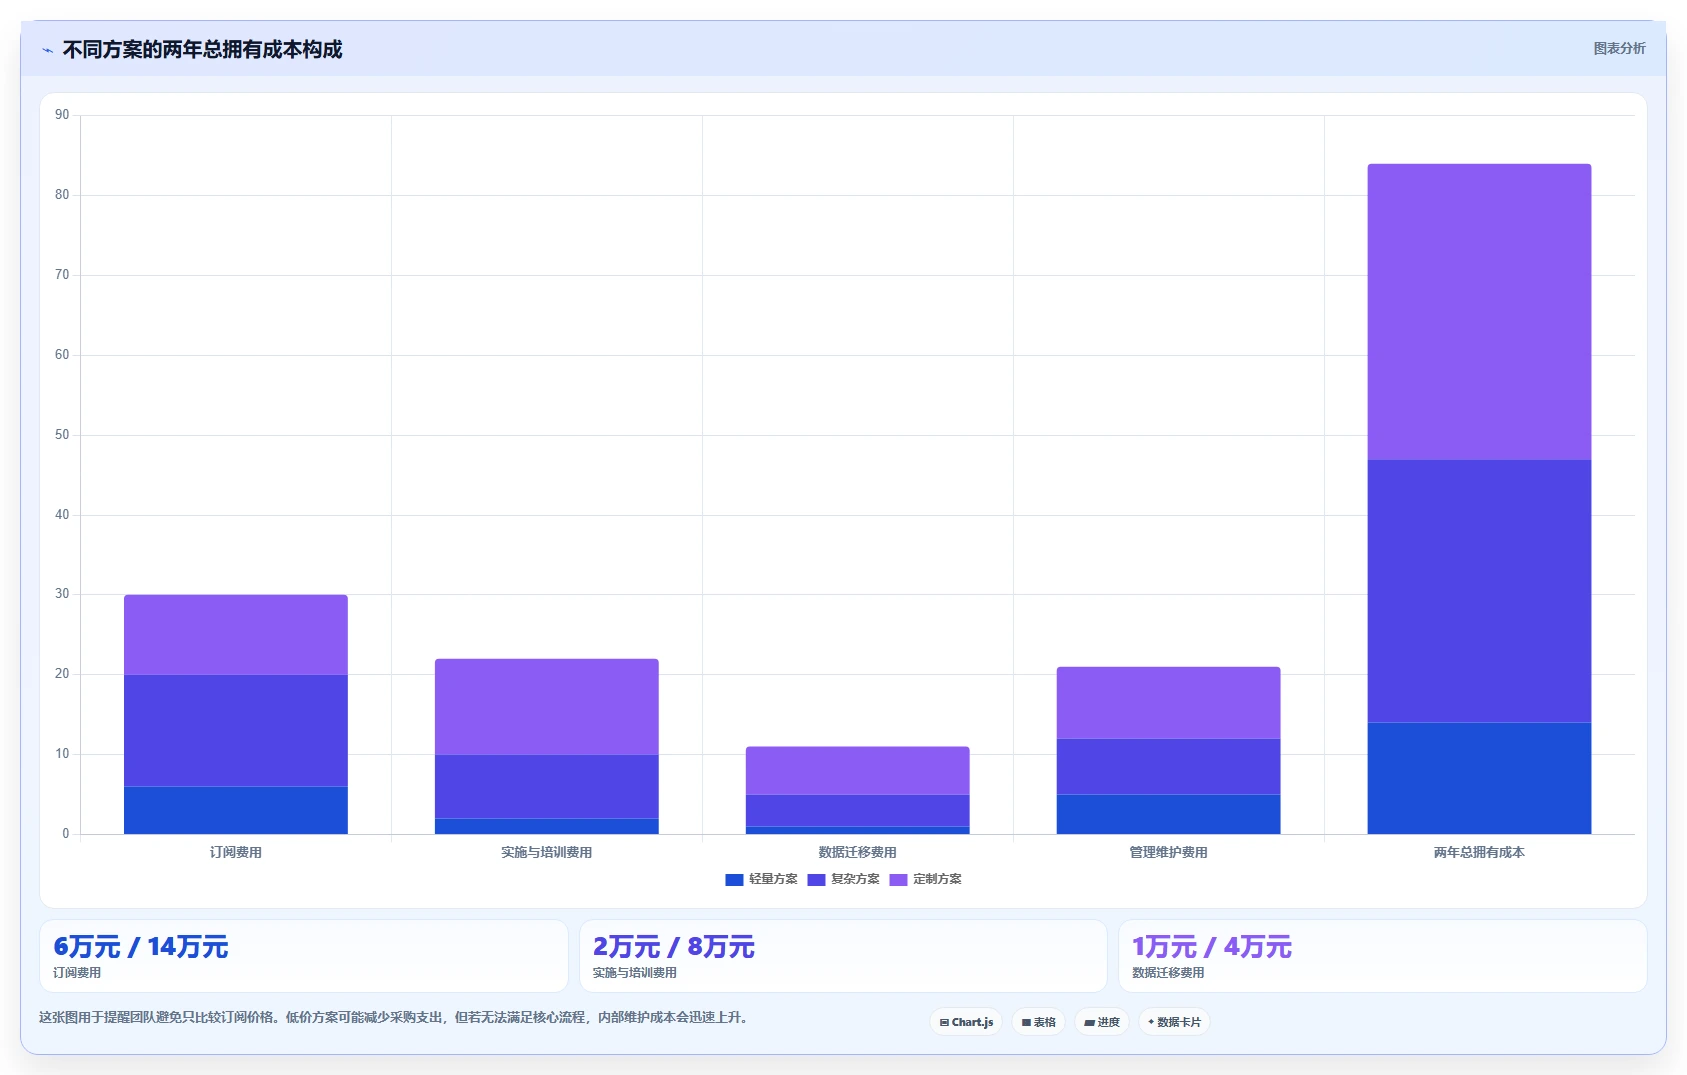Select the 定制方案 segment of the 数据迁移费用 bar
The image size is (1687, 1075).
[x=858, y=771]
